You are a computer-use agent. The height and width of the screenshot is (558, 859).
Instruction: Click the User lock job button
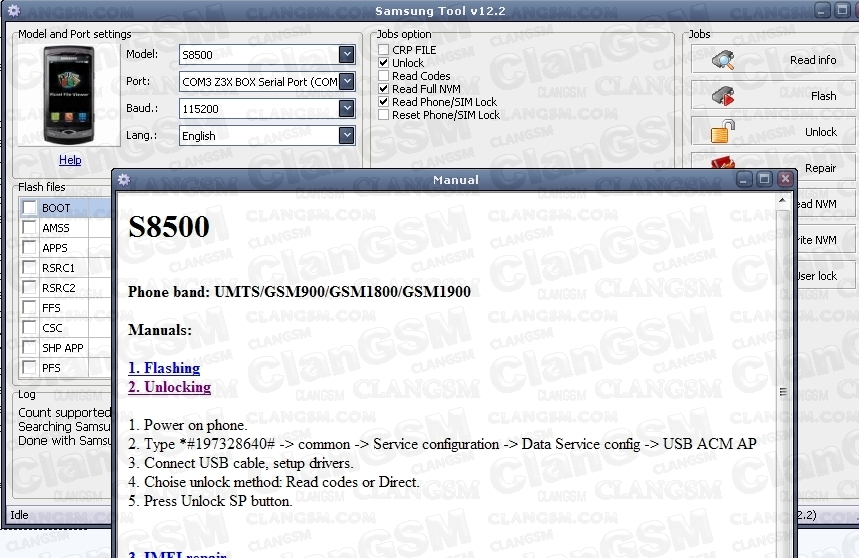pos(826,276)
